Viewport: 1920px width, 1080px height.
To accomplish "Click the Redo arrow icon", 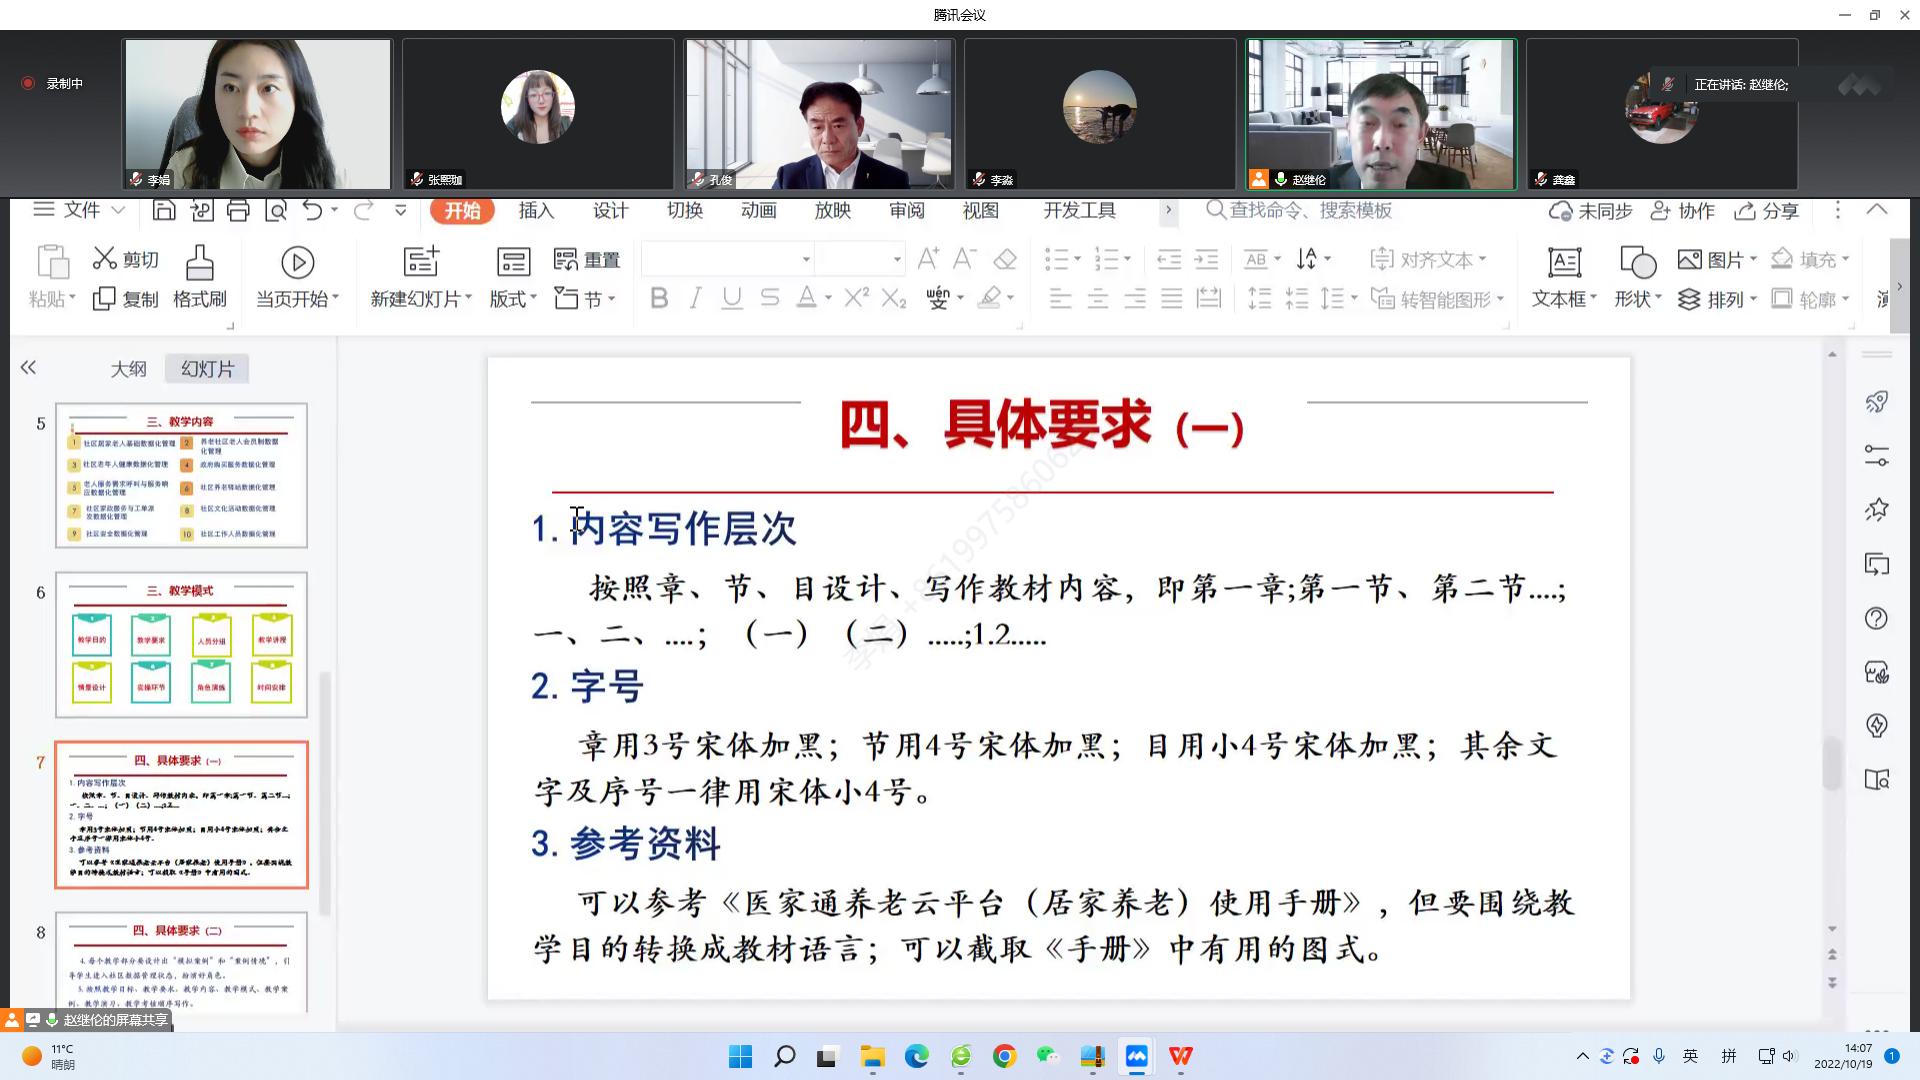I will coord(363,210).
